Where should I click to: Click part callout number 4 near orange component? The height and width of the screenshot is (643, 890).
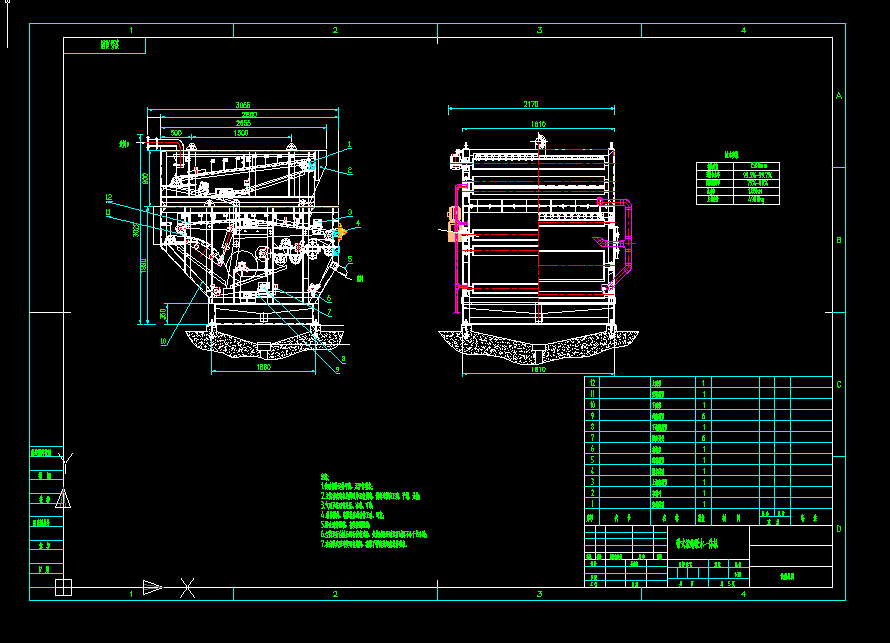[358, 223]
